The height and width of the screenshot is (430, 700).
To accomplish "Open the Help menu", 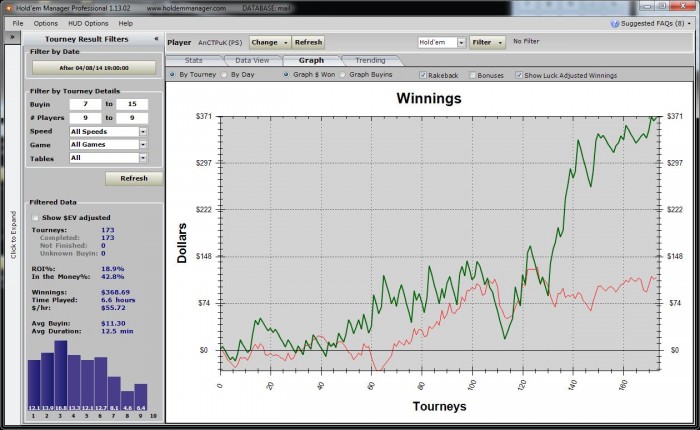I will coord(125,24).
